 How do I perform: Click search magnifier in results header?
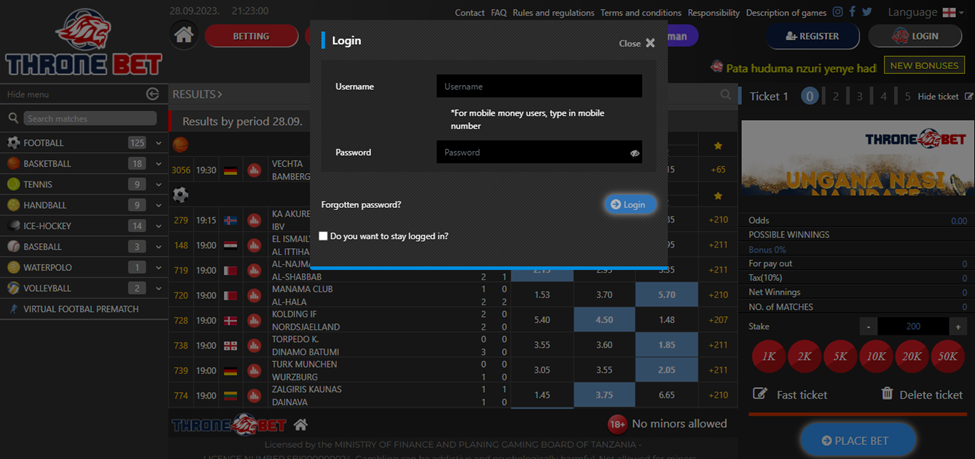[x=726, y=95]
